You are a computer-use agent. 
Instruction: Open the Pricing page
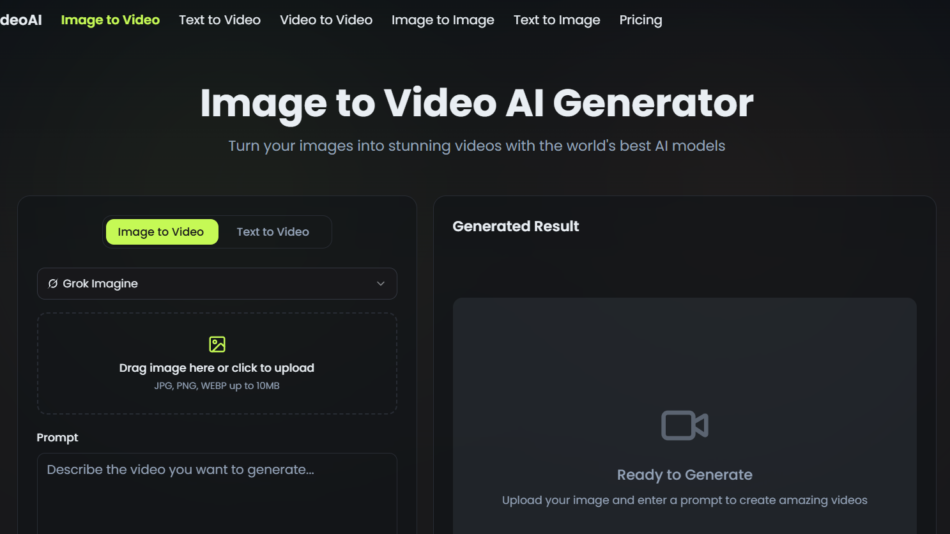[x=640, y=20]
